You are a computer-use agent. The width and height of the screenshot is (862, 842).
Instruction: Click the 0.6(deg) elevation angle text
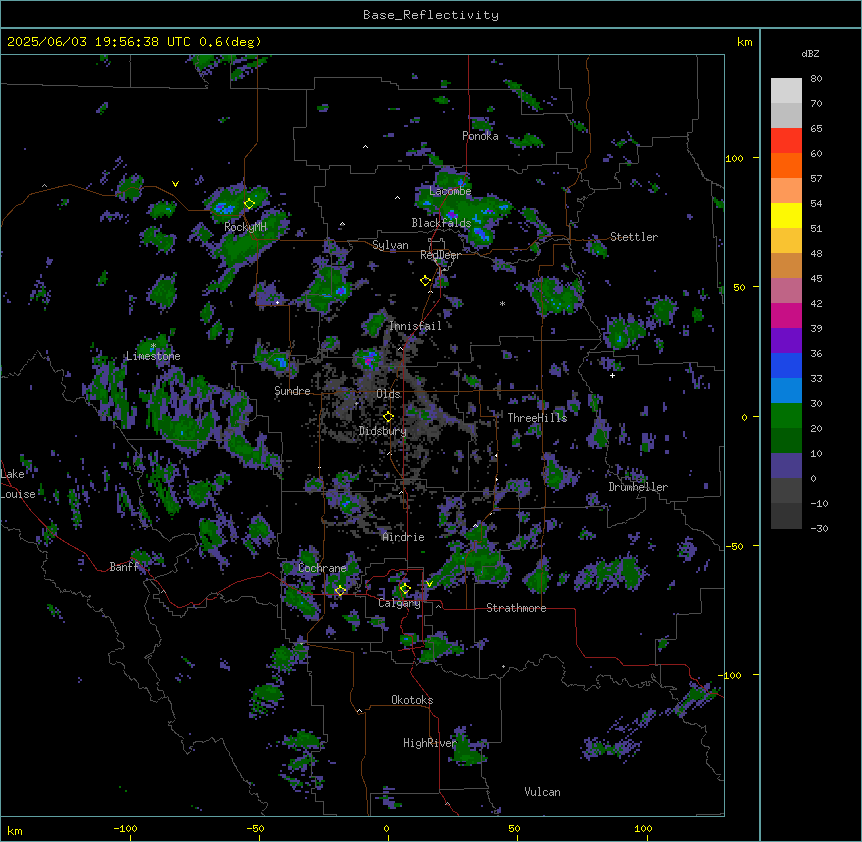pos(230,42)
